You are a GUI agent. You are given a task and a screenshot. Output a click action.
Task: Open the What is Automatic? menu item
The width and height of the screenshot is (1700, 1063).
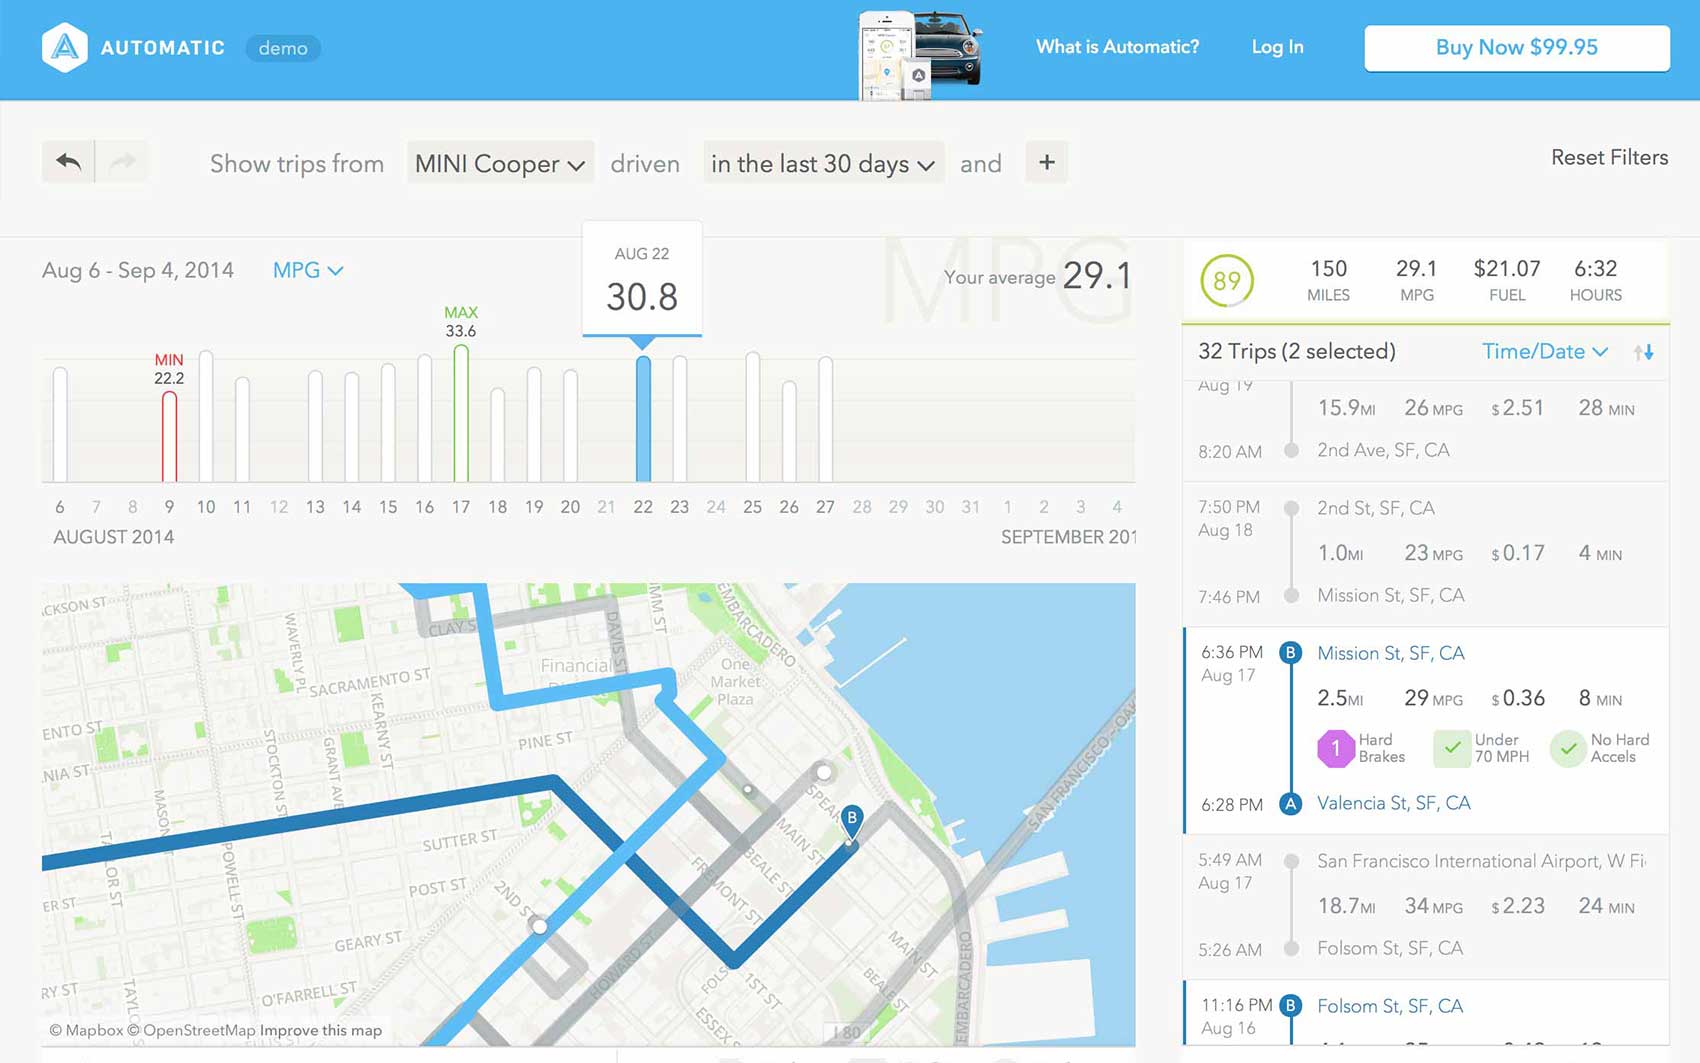1117,47
